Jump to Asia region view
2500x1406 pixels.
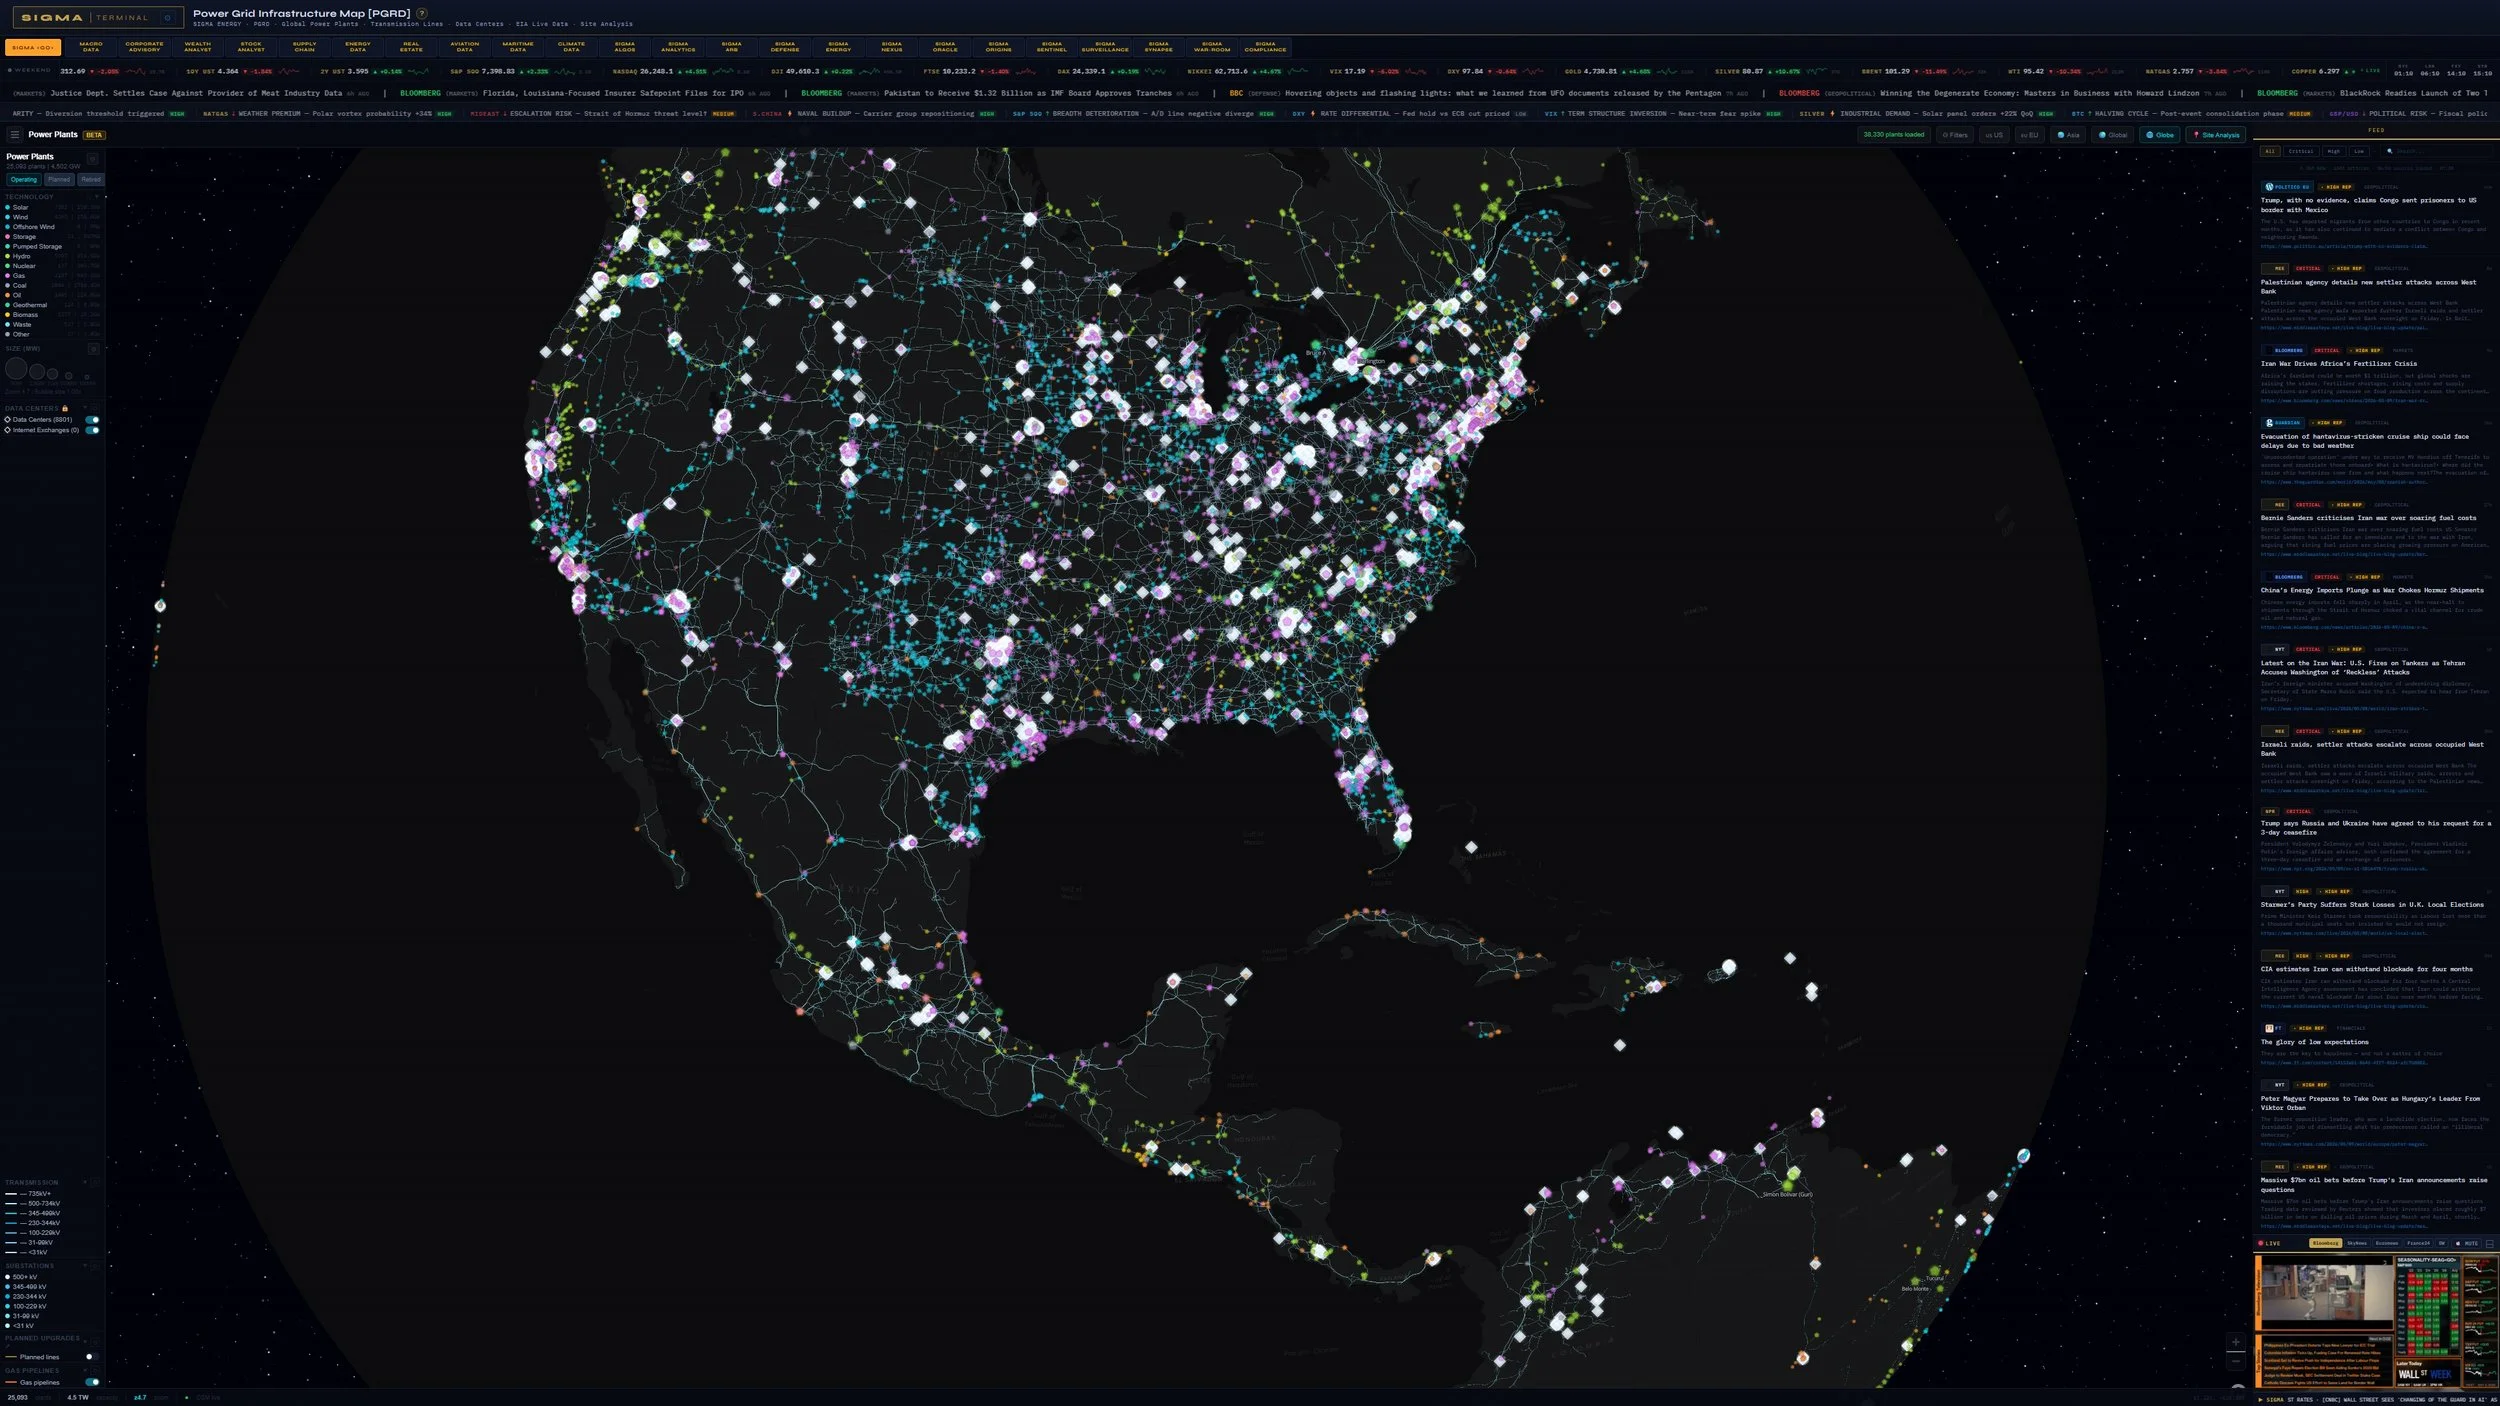(x=2068, y=135)
